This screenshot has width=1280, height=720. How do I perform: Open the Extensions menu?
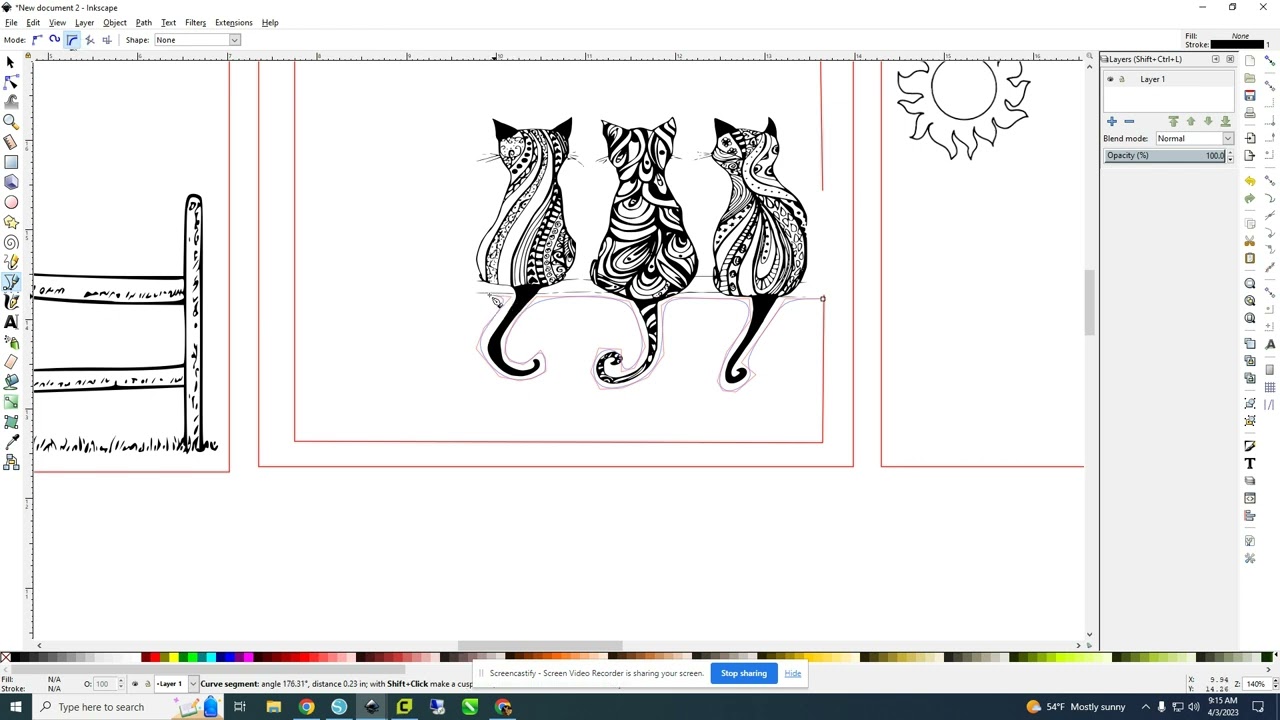coord(233,22)
